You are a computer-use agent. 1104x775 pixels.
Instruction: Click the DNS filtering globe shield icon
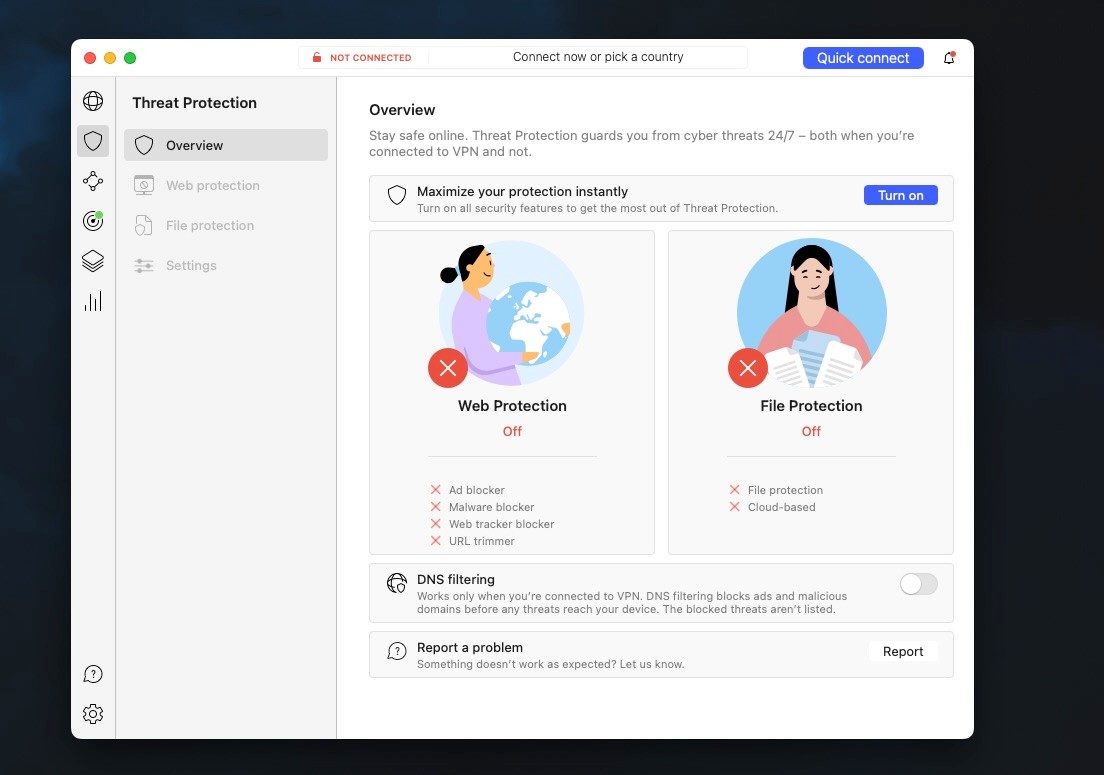(x=396, y=583)
